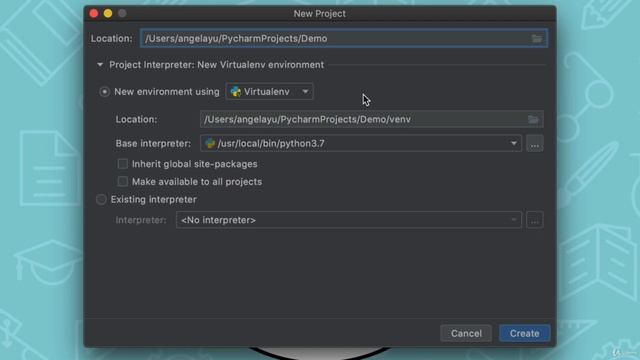Click the venv Location path field
Screen dimensions: 640x360
click(x=371, y=119)
